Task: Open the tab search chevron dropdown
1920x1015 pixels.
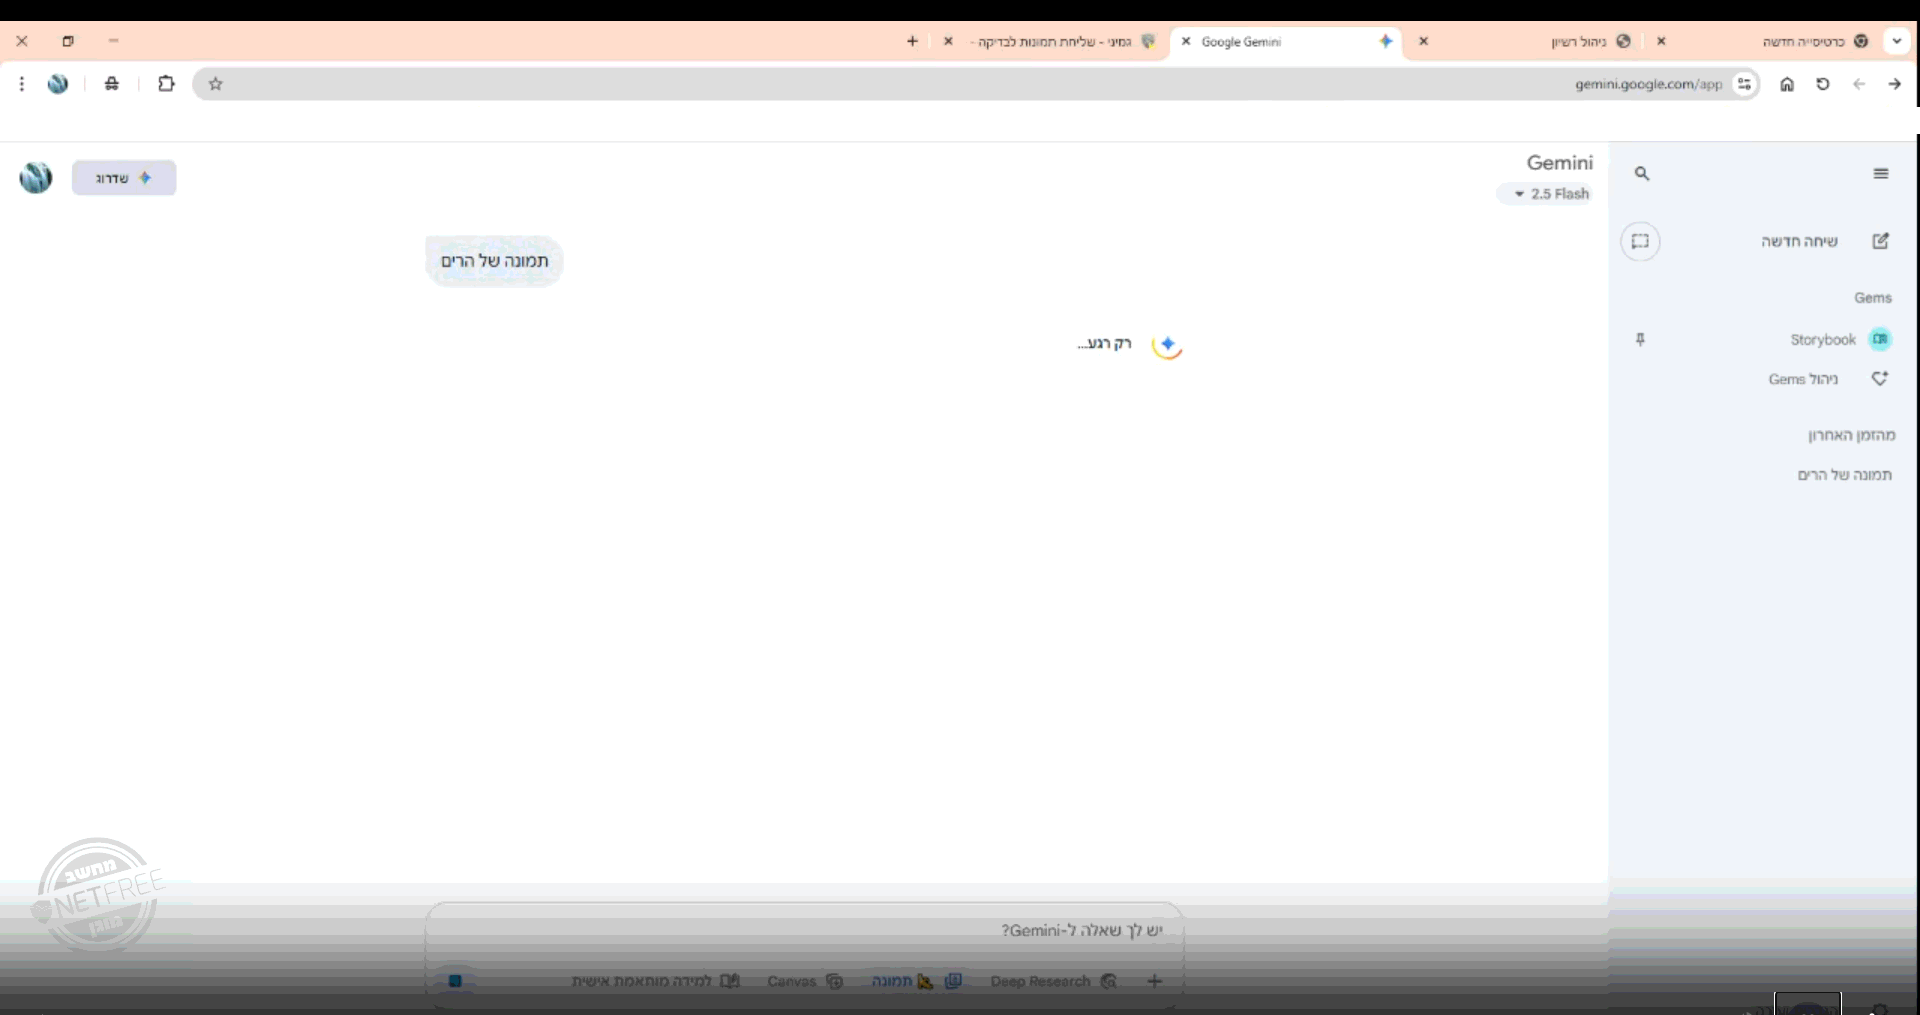Action: 1896,41
